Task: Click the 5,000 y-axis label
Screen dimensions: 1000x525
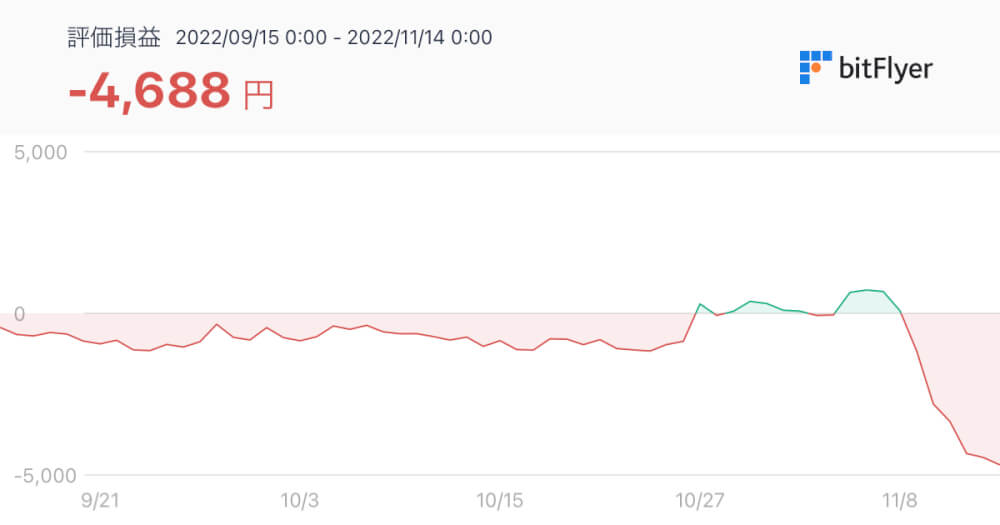Action: click(x=40, y=153)
